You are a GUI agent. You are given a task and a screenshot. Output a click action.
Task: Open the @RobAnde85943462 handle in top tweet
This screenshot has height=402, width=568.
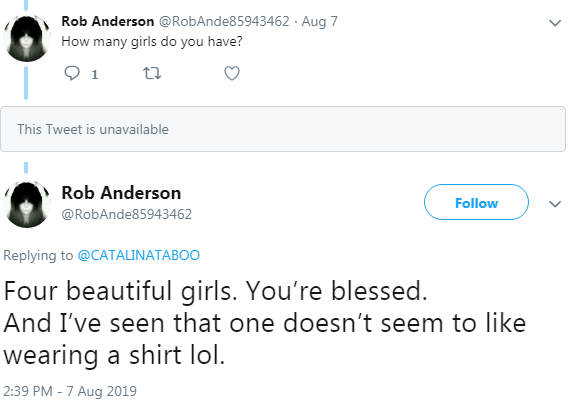pos(224,21)
